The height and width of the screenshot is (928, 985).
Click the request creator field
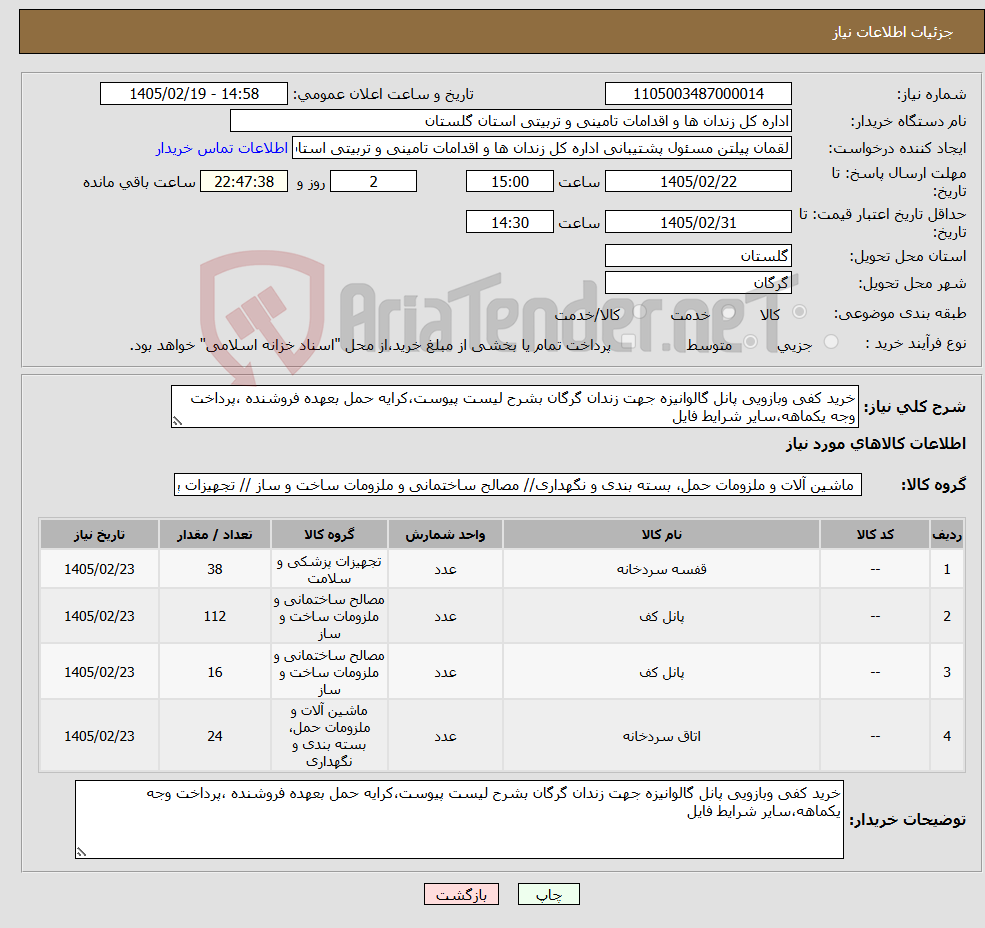pos(541,148)
